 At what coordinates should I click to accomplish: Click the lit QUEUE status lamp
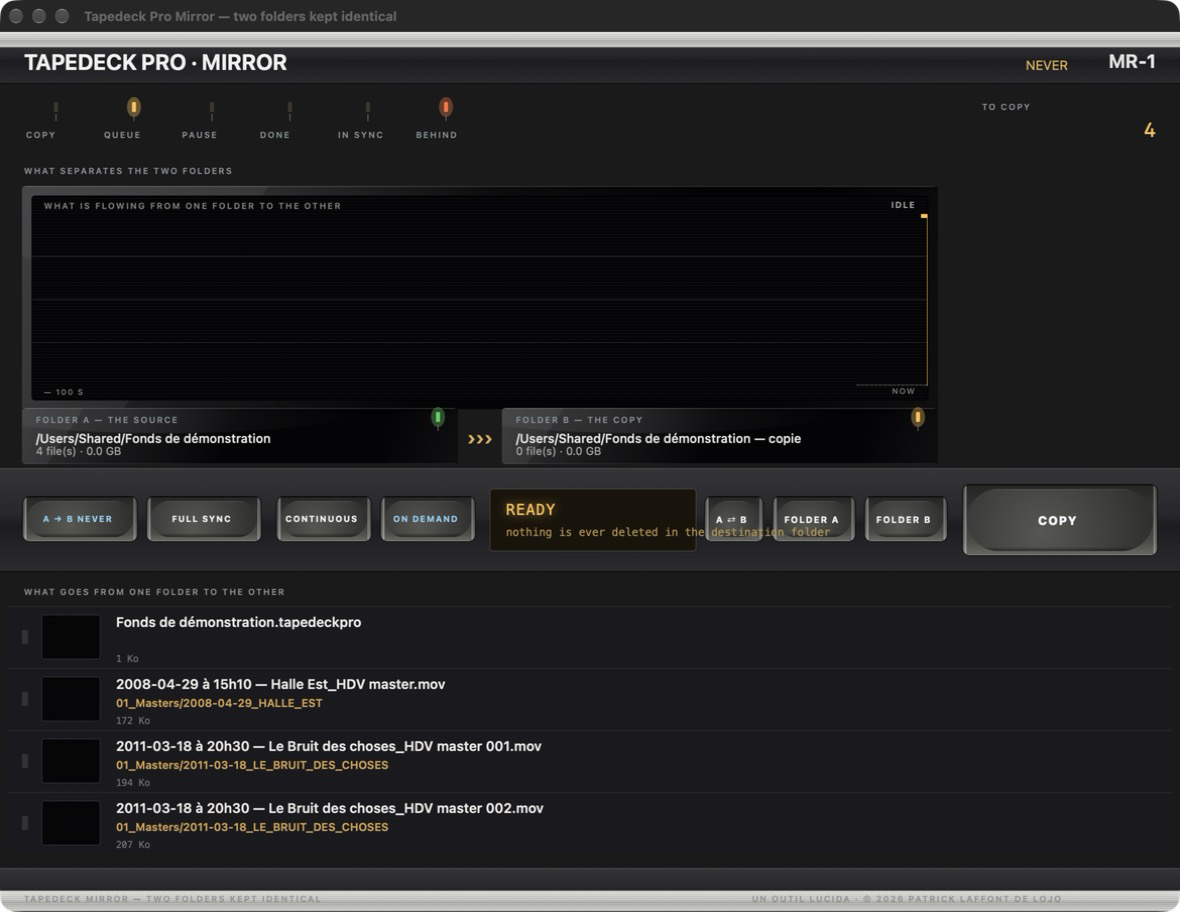[133, 108]
